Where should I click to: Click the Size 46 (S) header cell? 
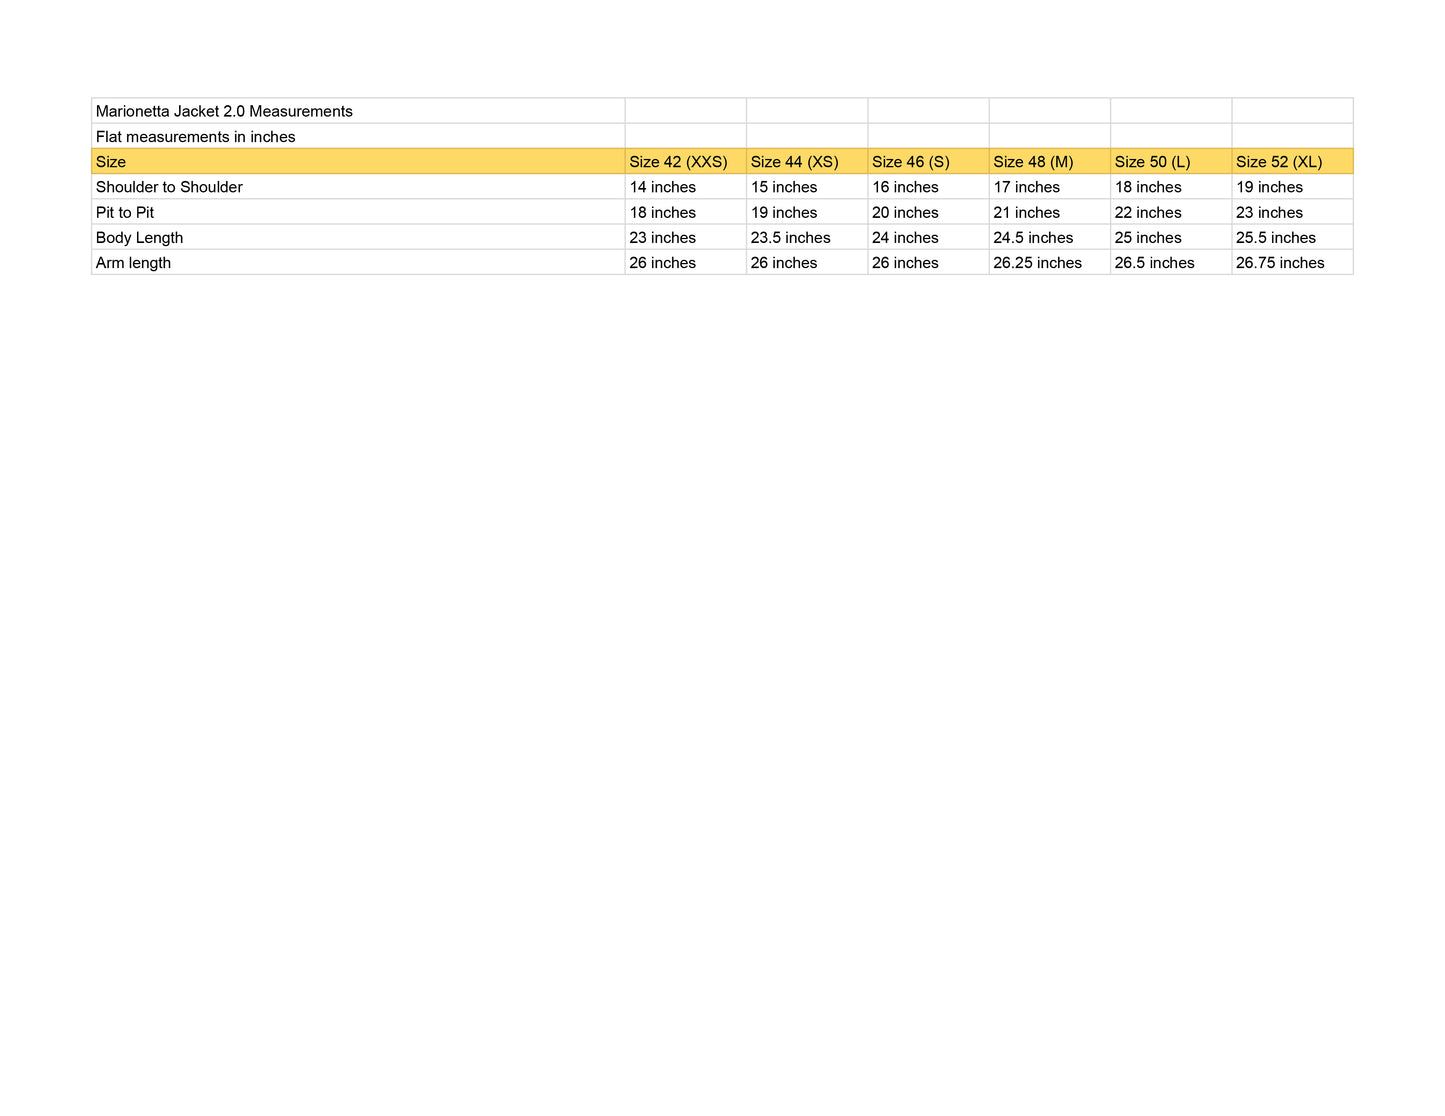point(911,162)
